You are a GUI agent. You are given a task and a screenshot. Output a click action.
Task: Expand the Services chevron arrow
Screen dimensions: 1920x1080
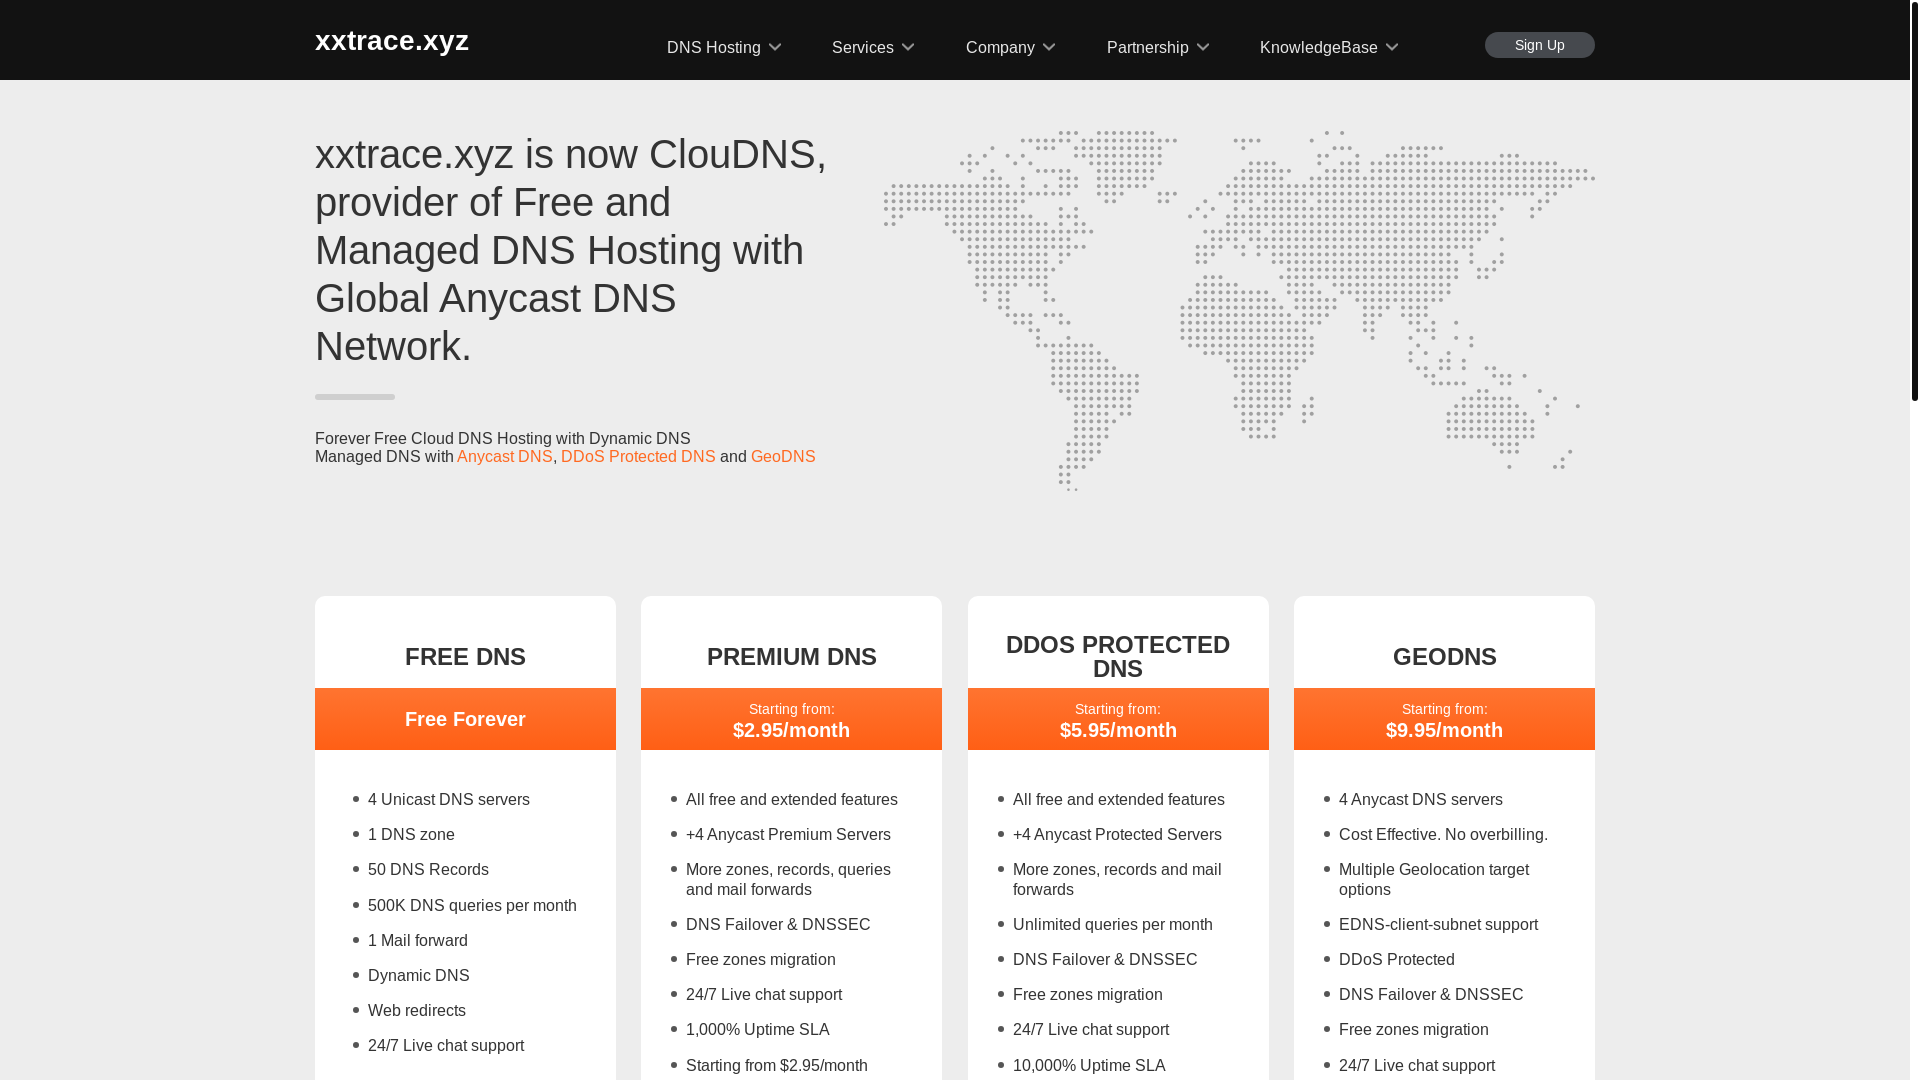pos(907,48)
